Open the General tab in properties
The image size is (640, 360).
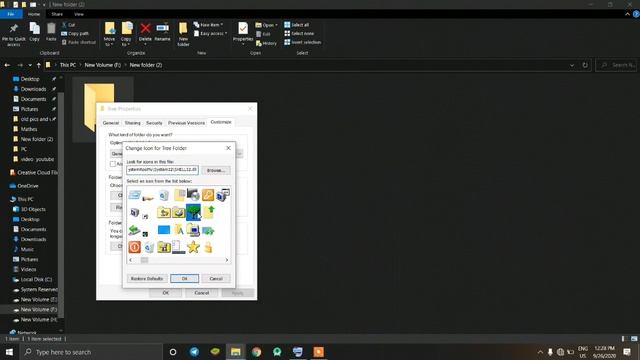coord(111,122)
